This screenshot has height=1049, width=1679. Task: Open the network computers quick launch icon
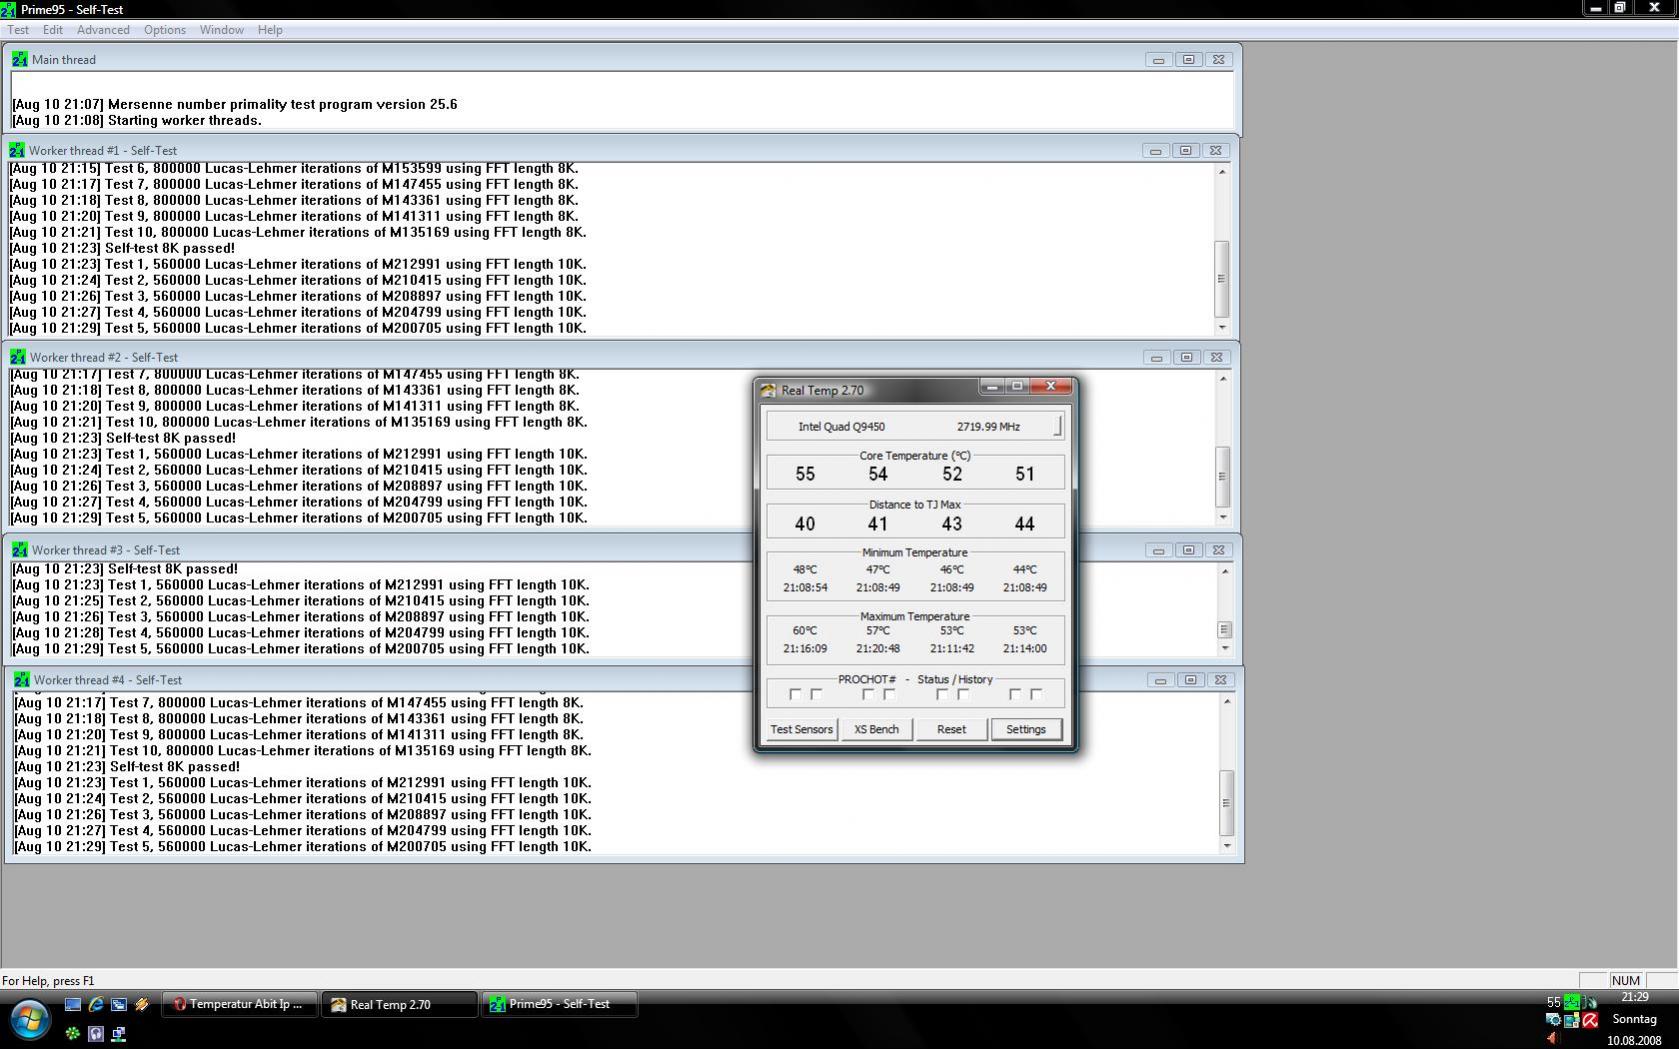[119, 1033]
